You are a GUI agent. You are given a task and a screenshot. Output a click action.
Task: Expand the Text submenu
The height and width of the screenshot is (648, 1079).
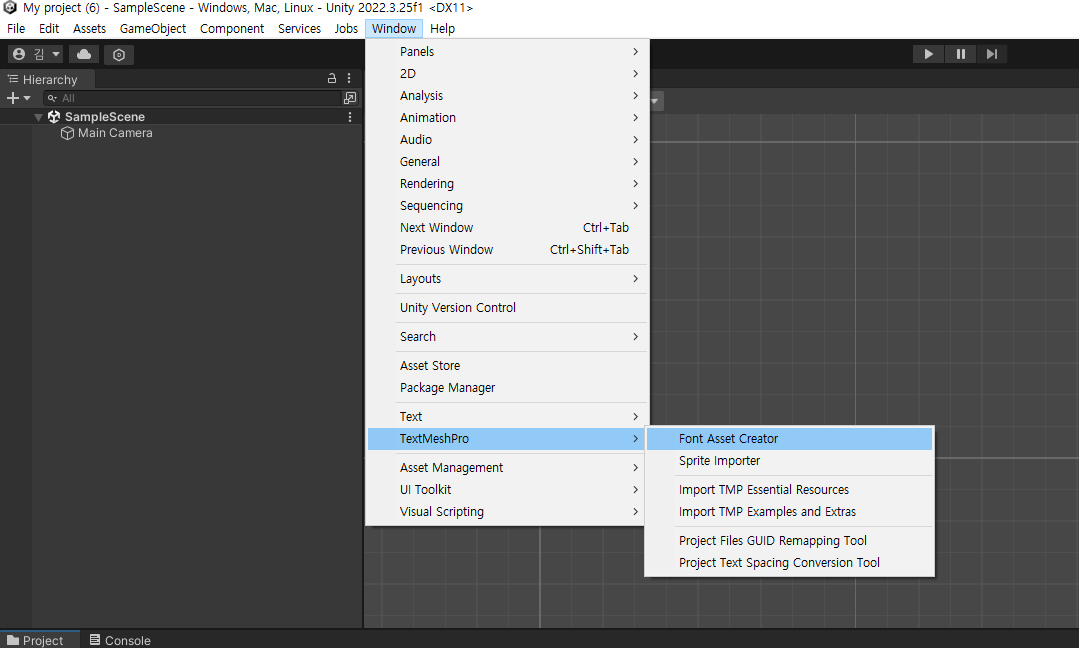tap(507, 416)
